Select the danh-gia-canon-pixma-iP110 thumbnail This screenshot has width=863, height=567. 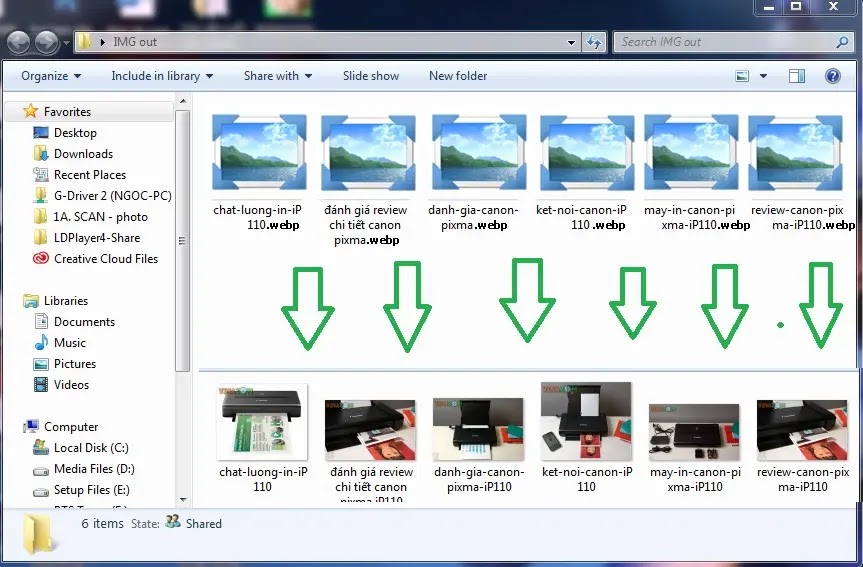(x=478, y=429)
